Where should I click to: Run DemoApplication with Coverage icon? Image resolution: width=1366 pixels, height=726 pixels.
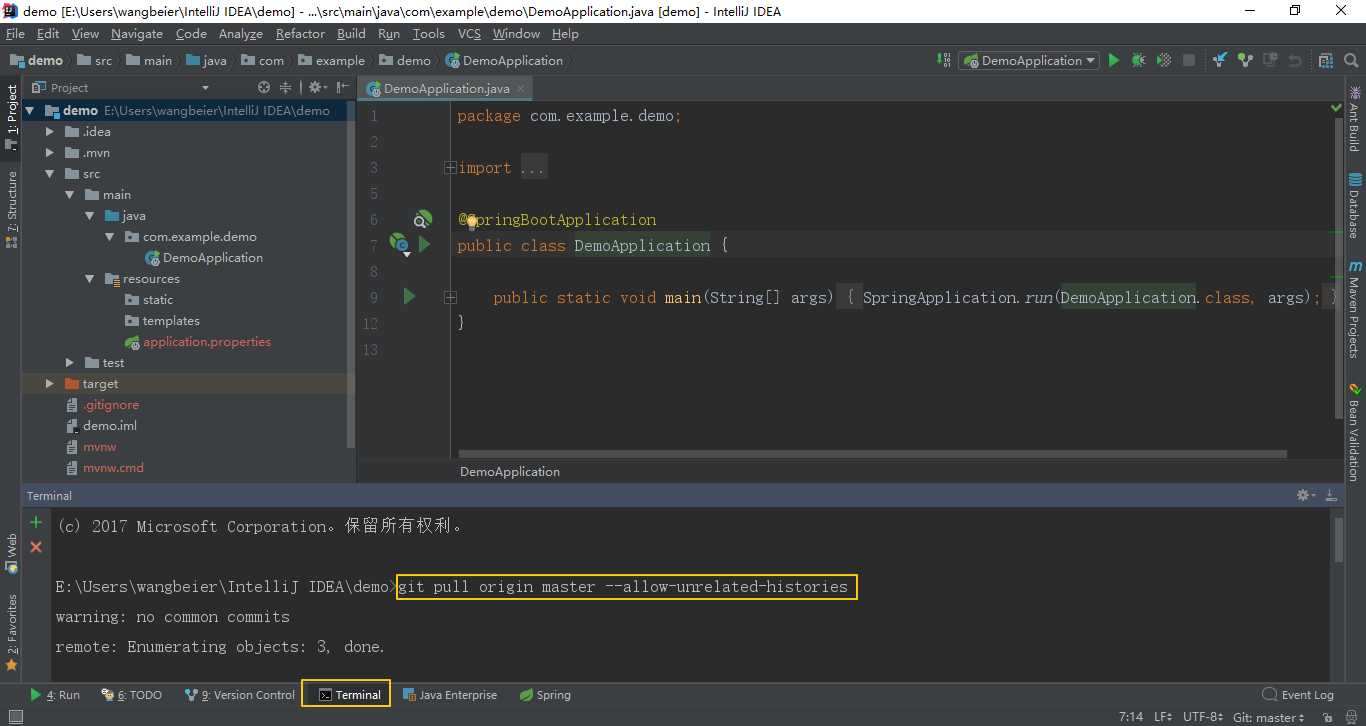click(x=1164, y=60)
